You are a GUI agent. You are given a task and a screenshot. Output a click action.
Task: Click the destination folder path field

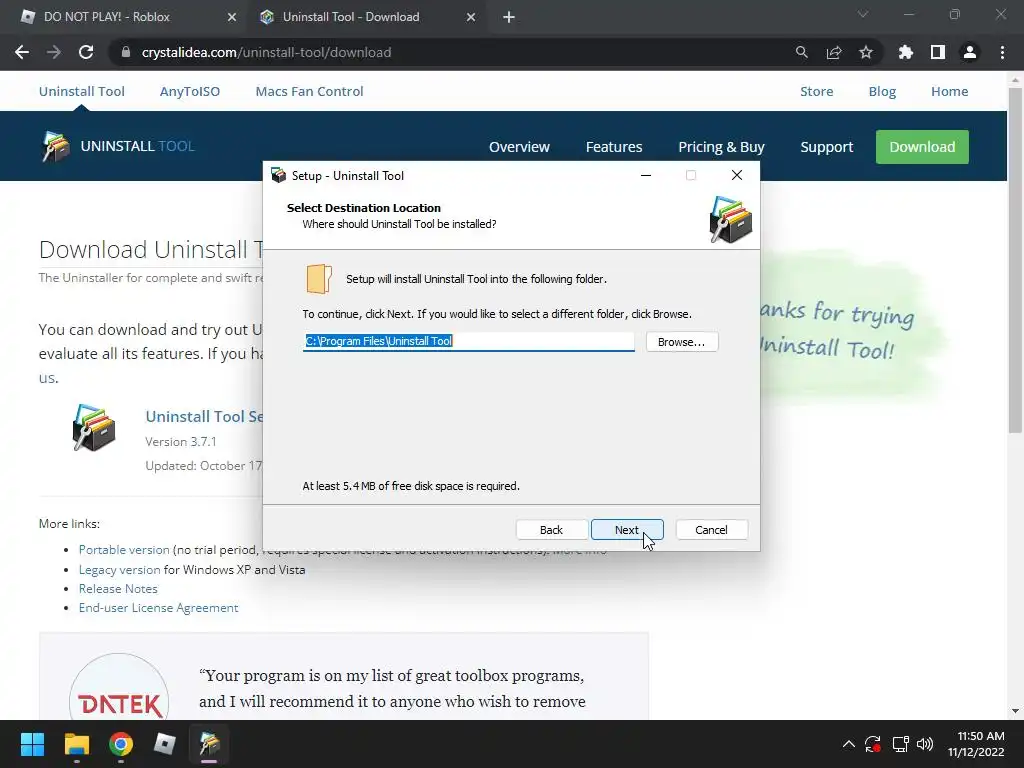pyautogui.click(x=468, y=341)
